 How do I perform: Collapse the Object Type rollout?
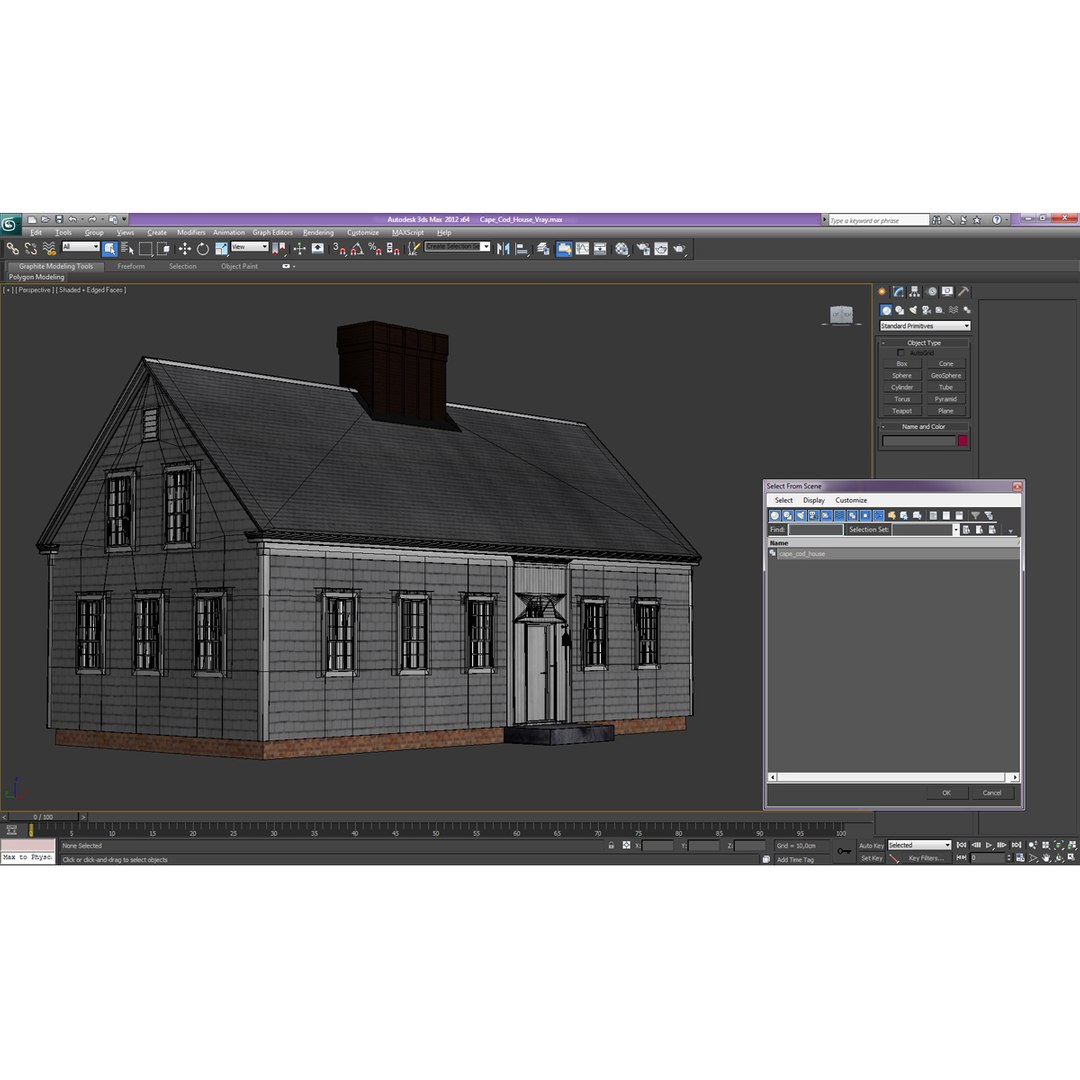pos(924,342)
